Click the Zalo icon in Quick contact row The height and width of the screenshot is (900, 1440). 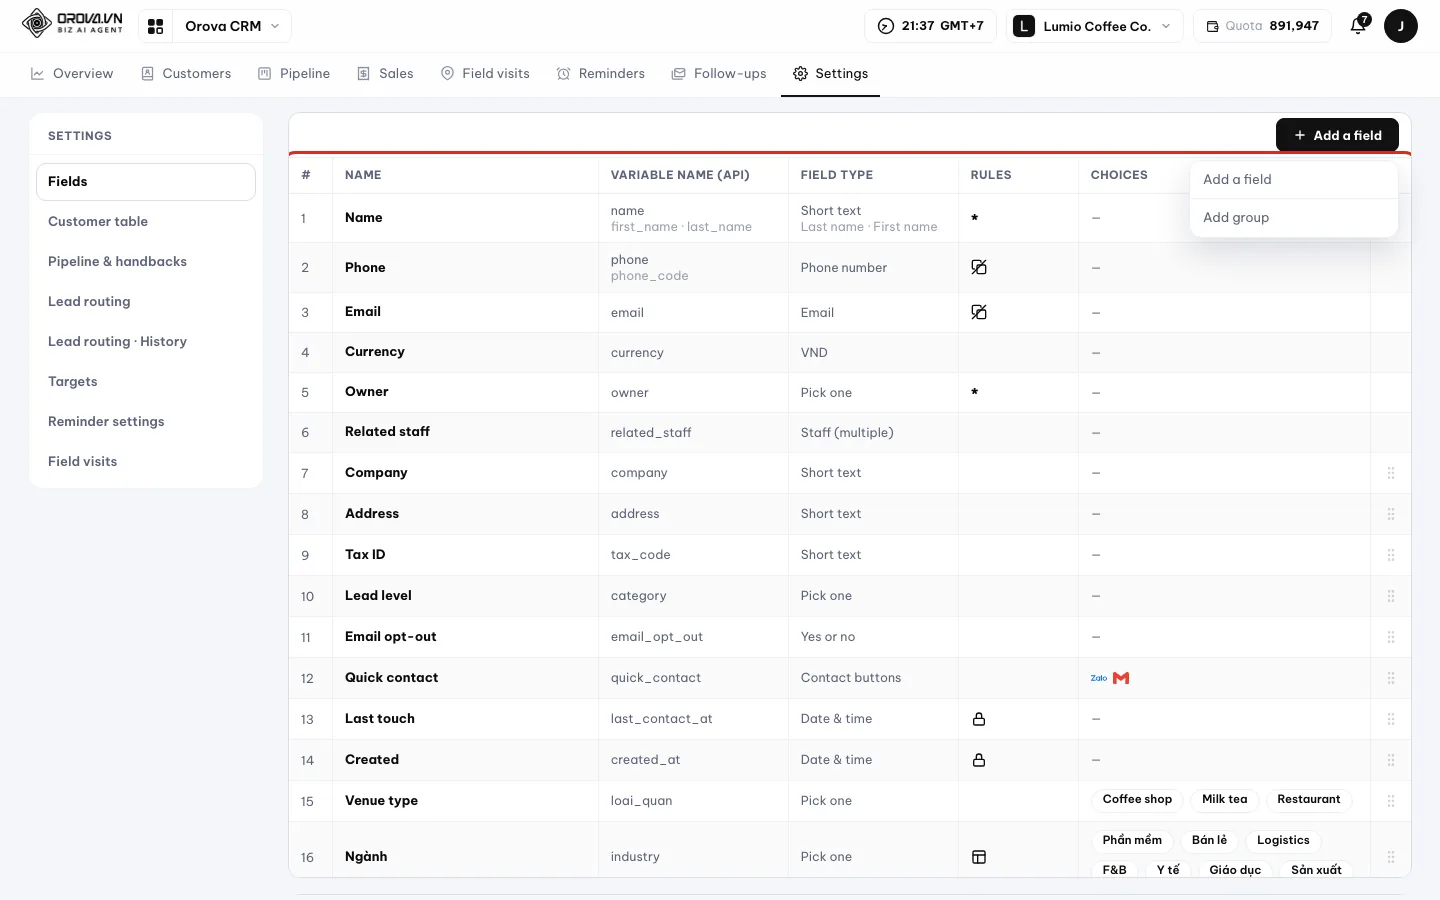click(1099, 678)
